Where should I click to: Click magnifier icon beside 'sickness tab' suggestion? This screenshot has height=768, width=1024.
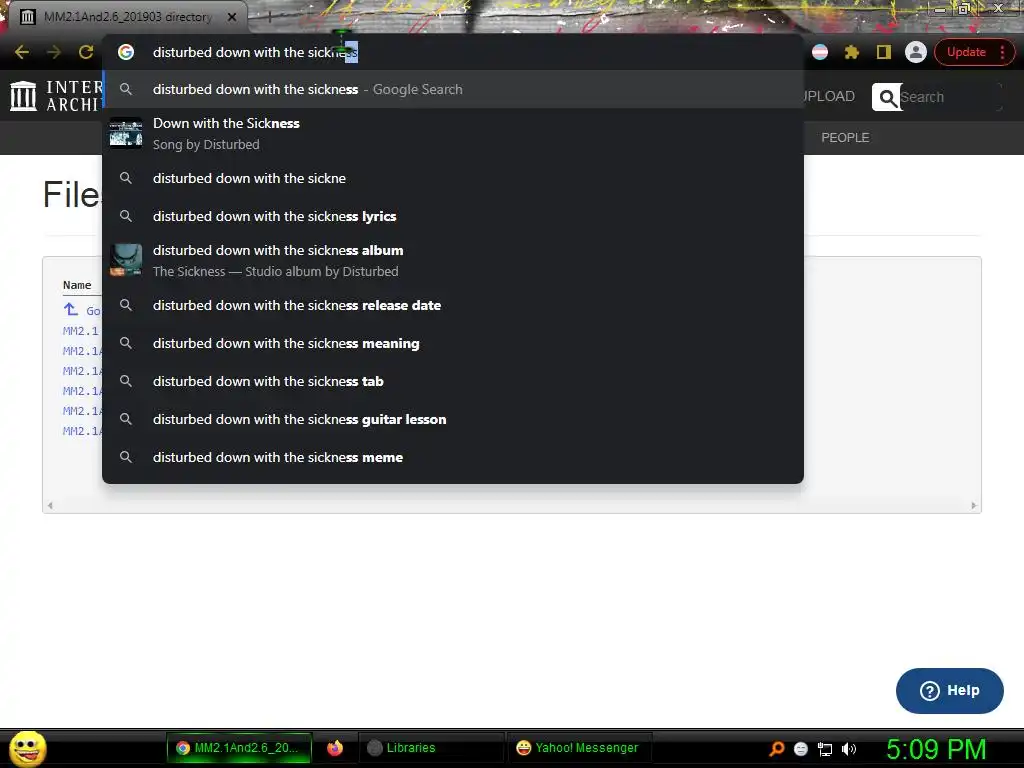click(x=126, y=381)
